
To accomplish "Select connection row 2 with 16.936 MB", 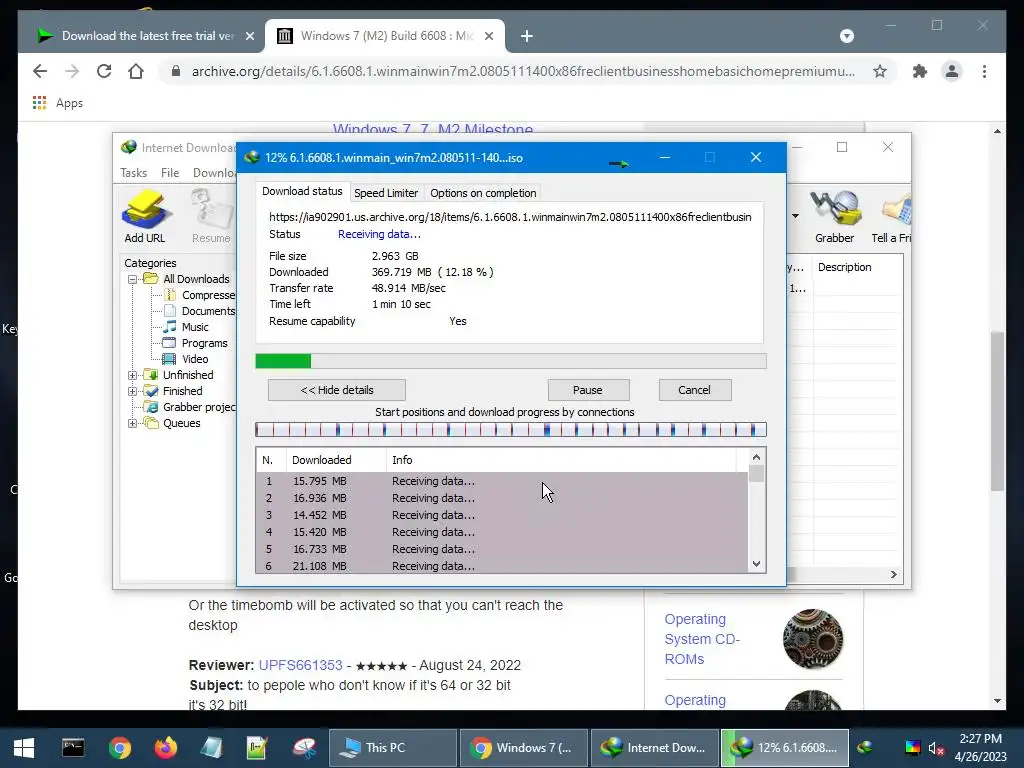I will (502, 498).
